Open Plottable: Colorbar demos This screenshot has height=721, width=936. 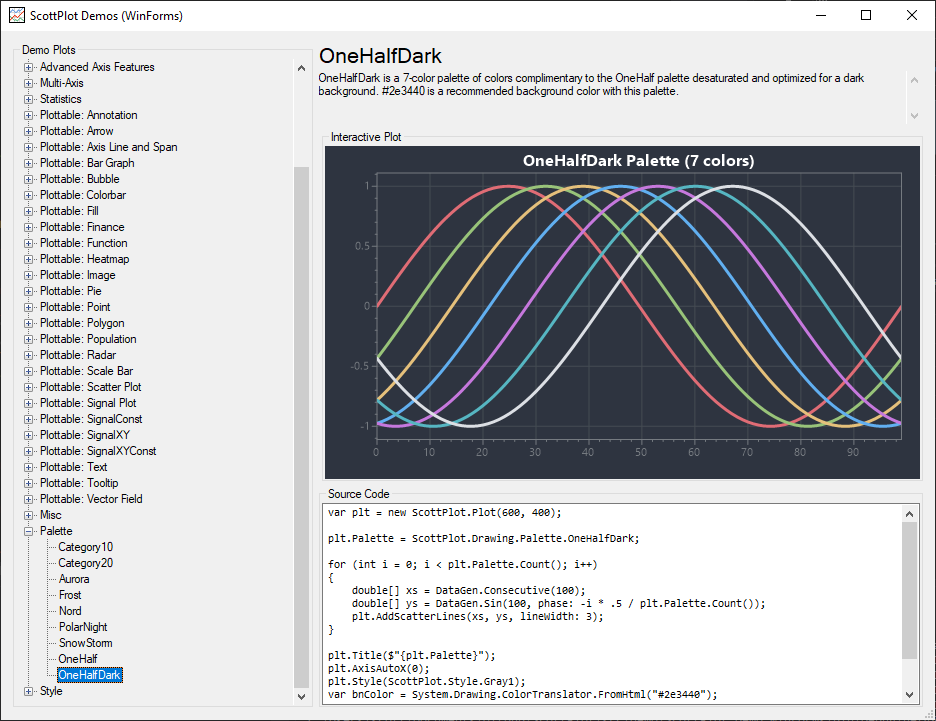[x=83, y=195]
